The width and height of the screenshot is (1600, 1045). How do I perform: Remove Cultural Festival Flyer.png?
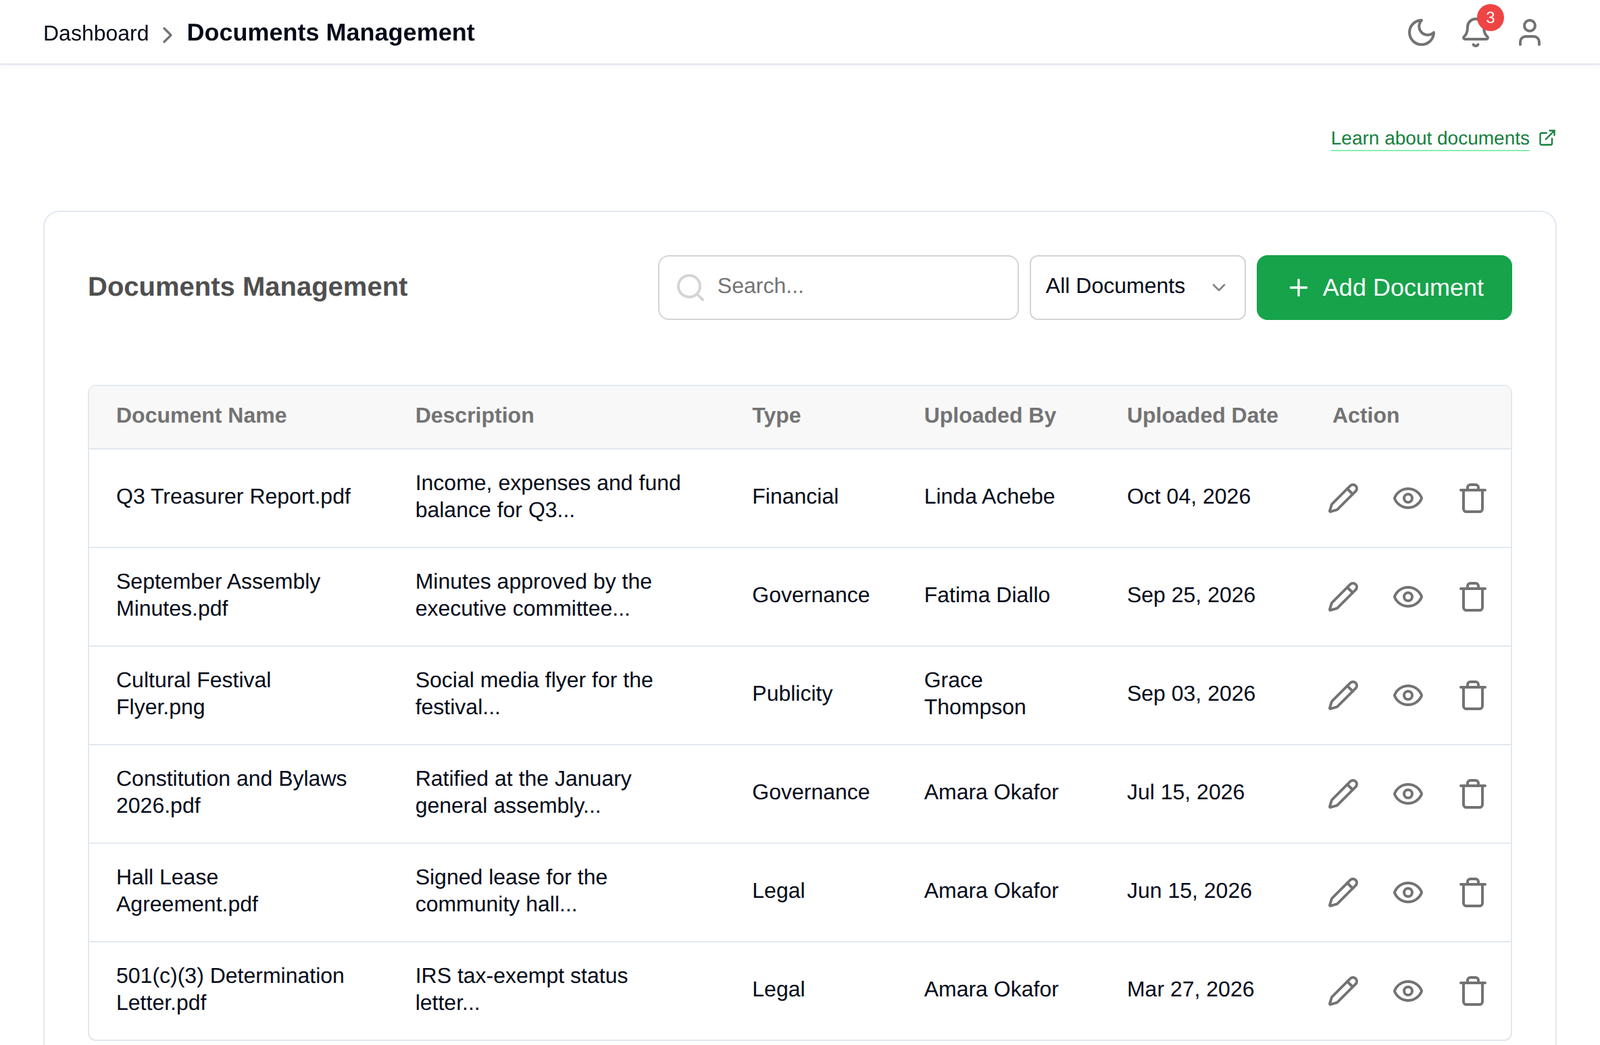coord(1473,695)
